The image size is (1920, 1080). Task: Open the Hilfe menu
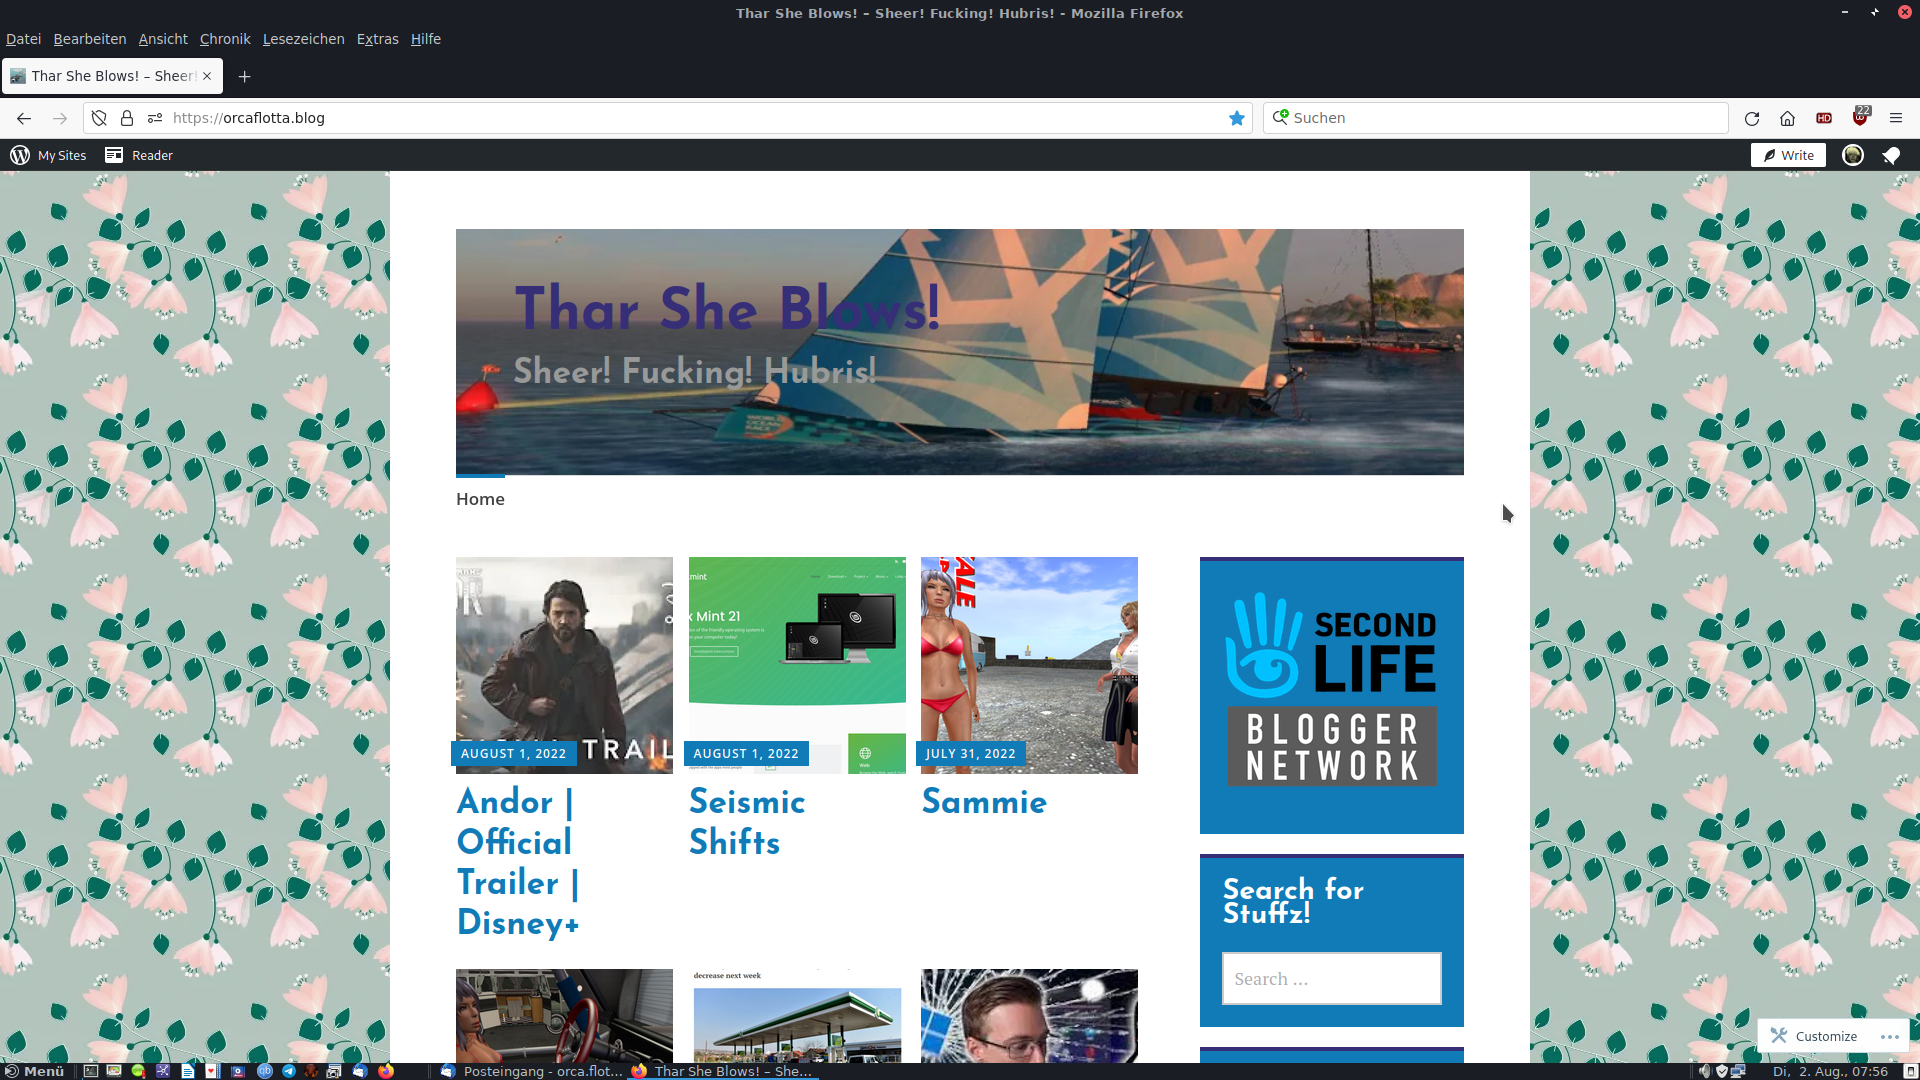coord(426,39)
